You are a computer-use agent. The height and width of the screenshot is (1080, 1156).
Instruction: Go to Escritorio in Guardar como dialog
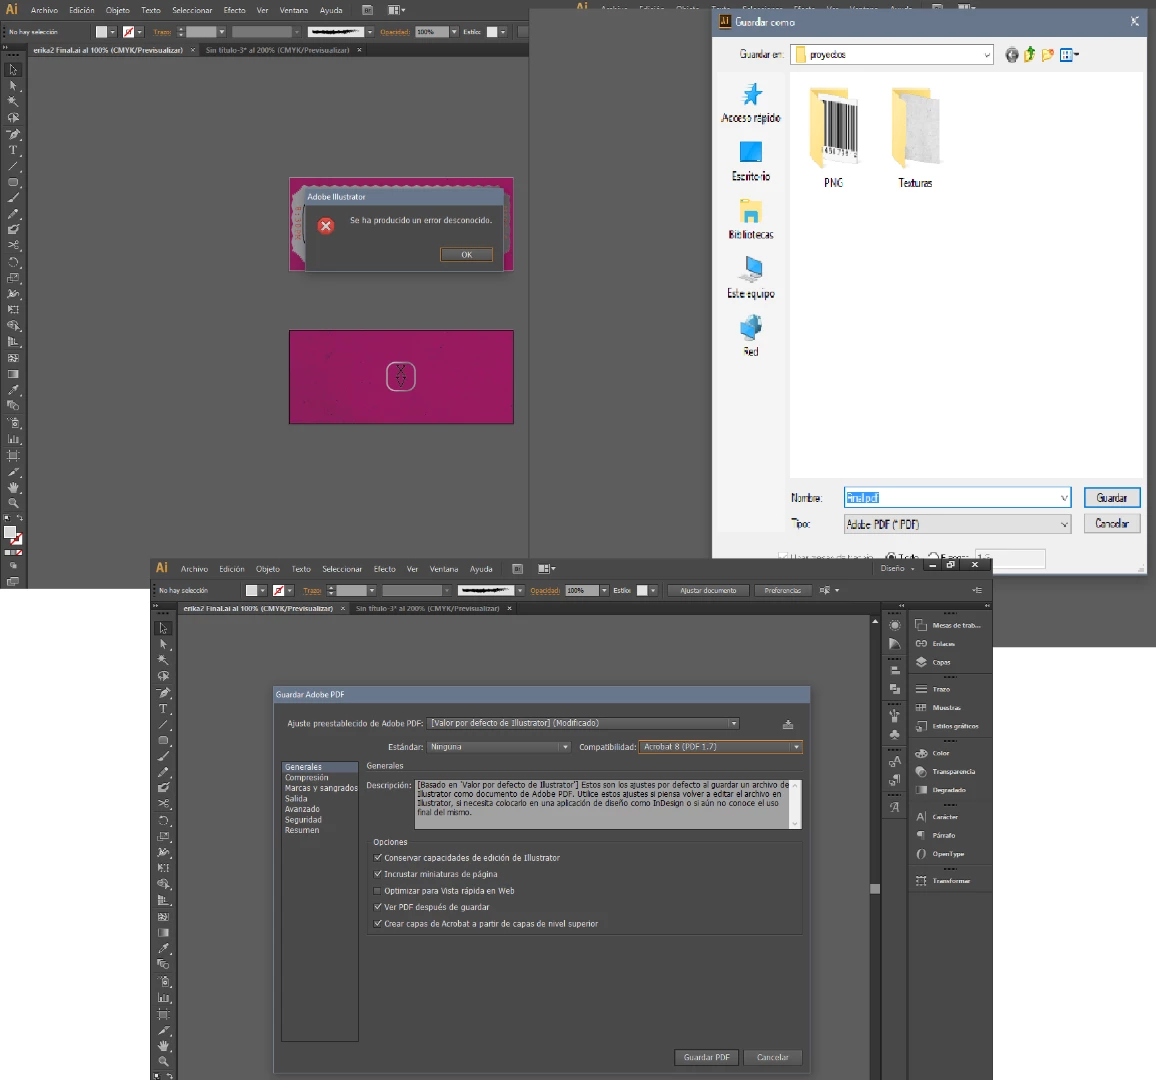point(751,161)
